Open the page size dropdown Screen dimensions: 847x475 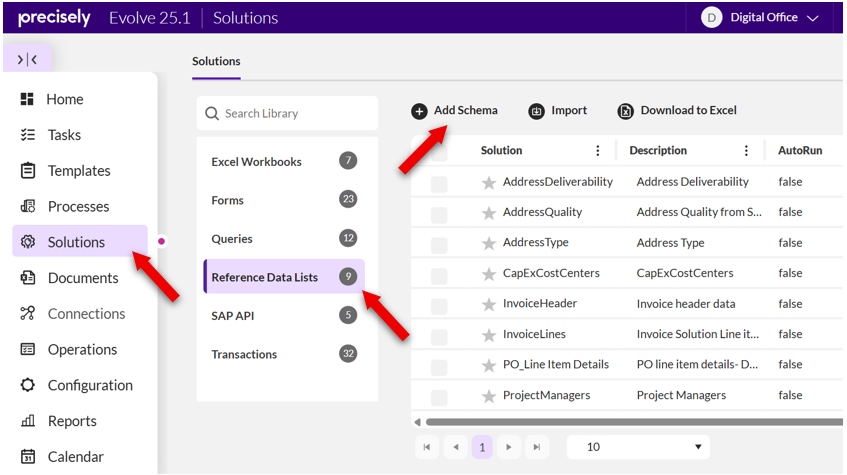click(638, 447)
